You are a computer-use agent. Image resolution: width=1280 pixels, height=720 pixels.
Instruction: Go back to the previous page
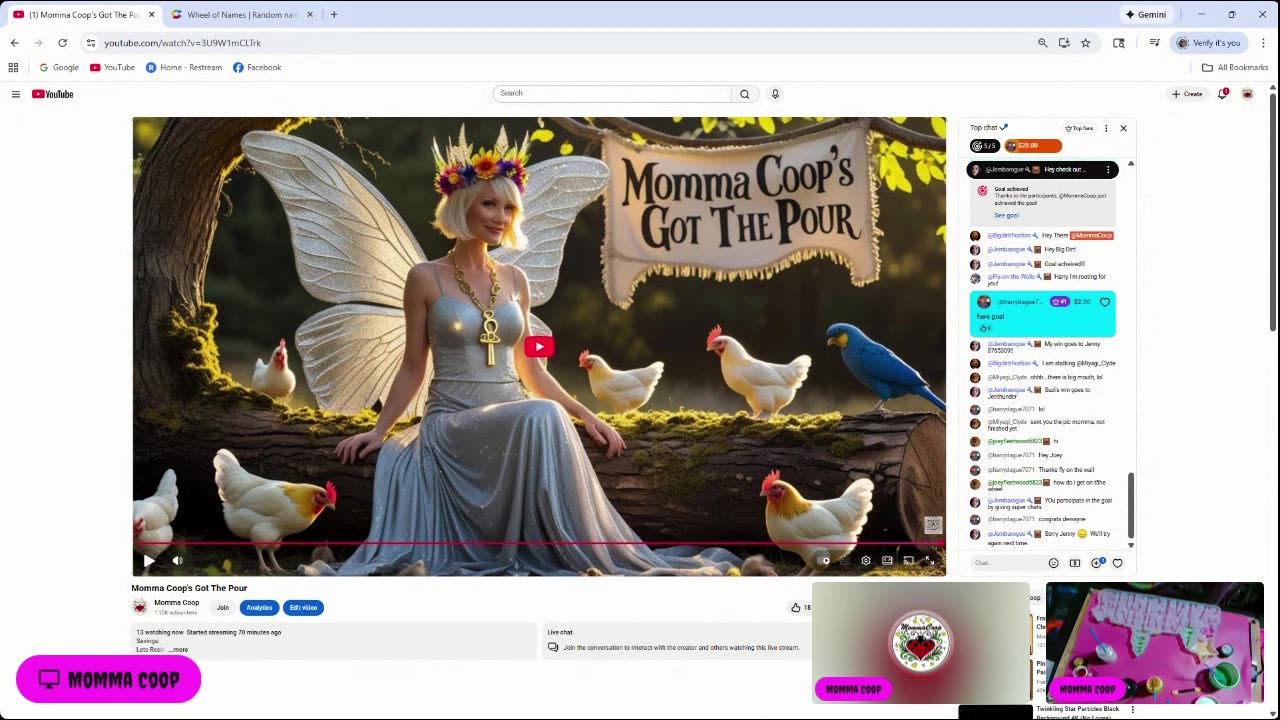[x=15, y=43]
